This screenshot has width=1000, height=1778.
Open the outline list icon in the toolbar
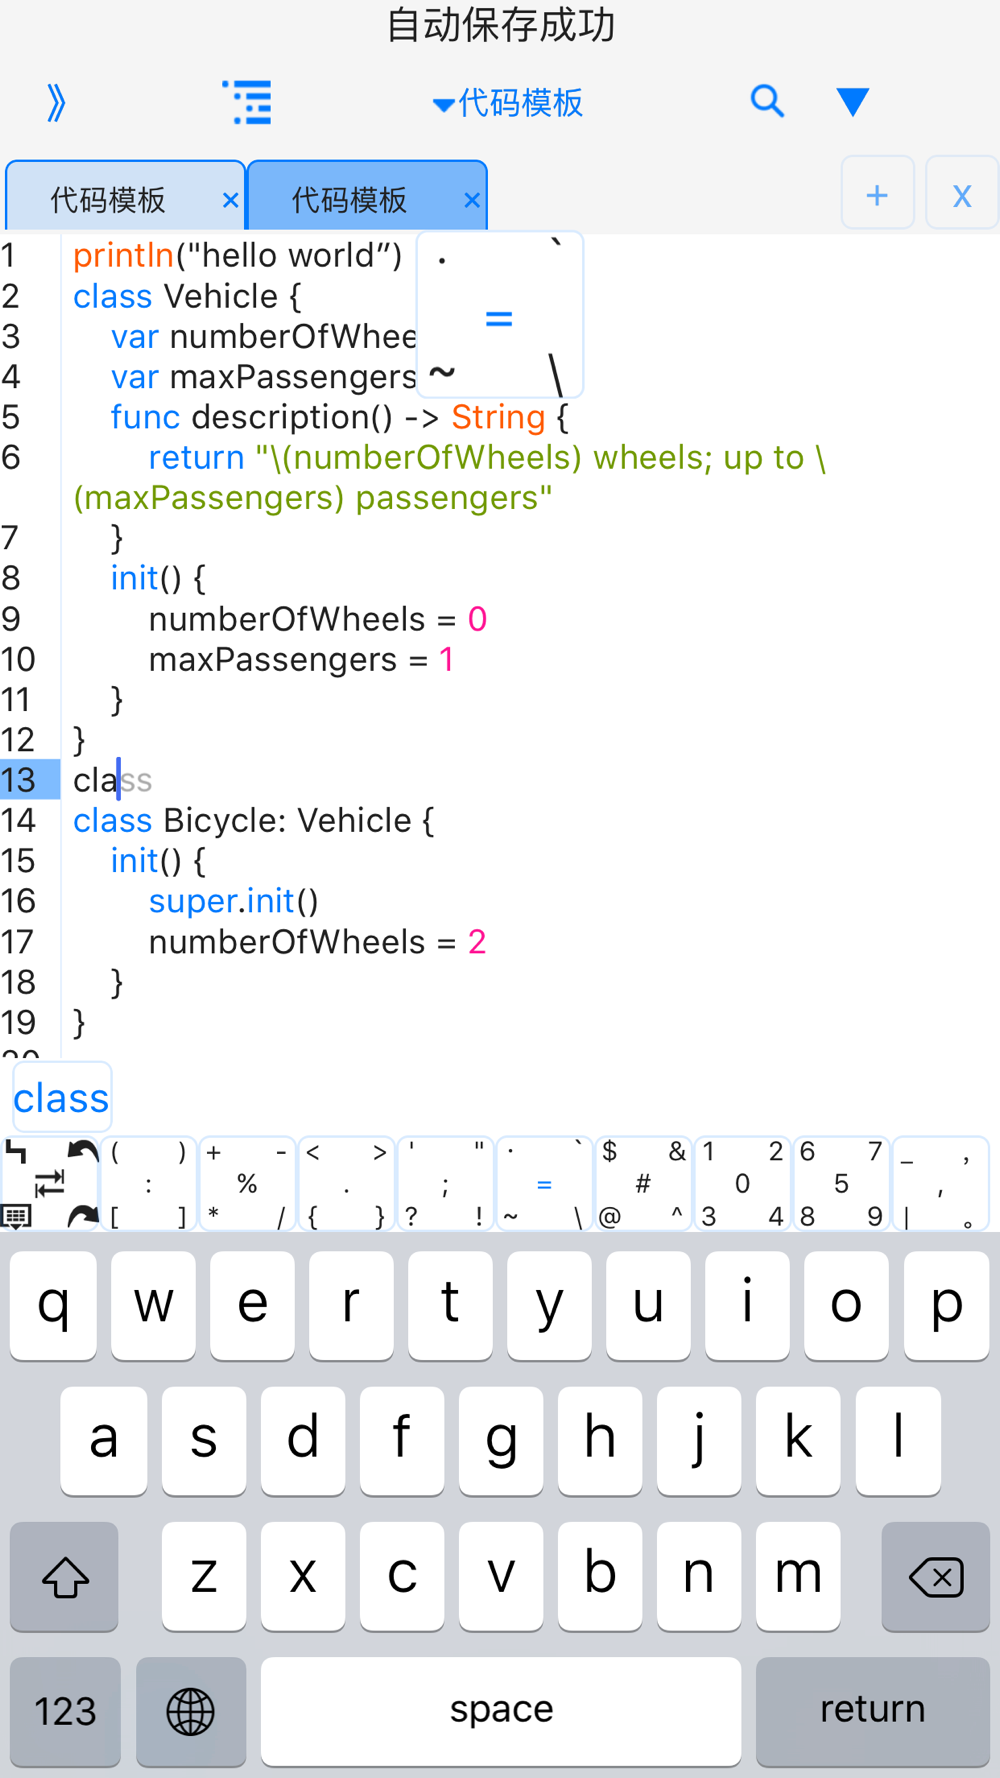(x=247, y=103)
